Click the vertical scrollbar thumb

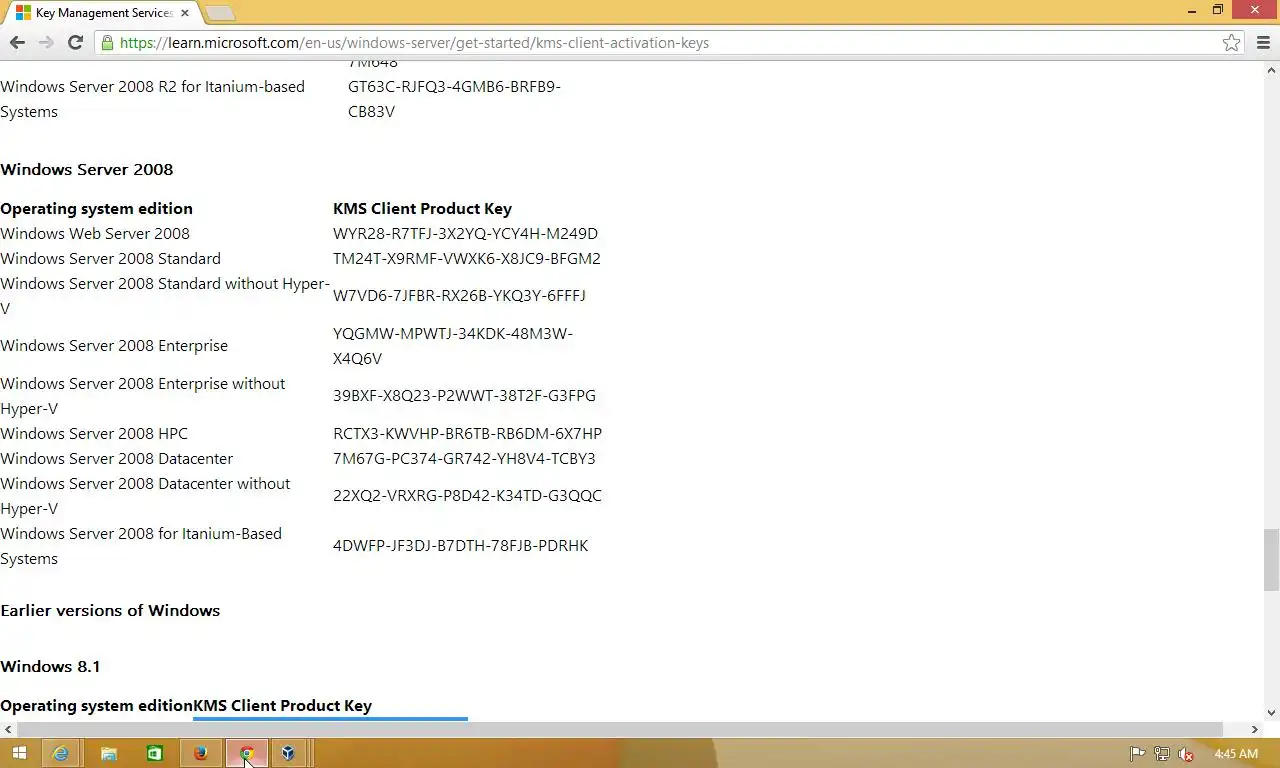tap(1272, 560)
